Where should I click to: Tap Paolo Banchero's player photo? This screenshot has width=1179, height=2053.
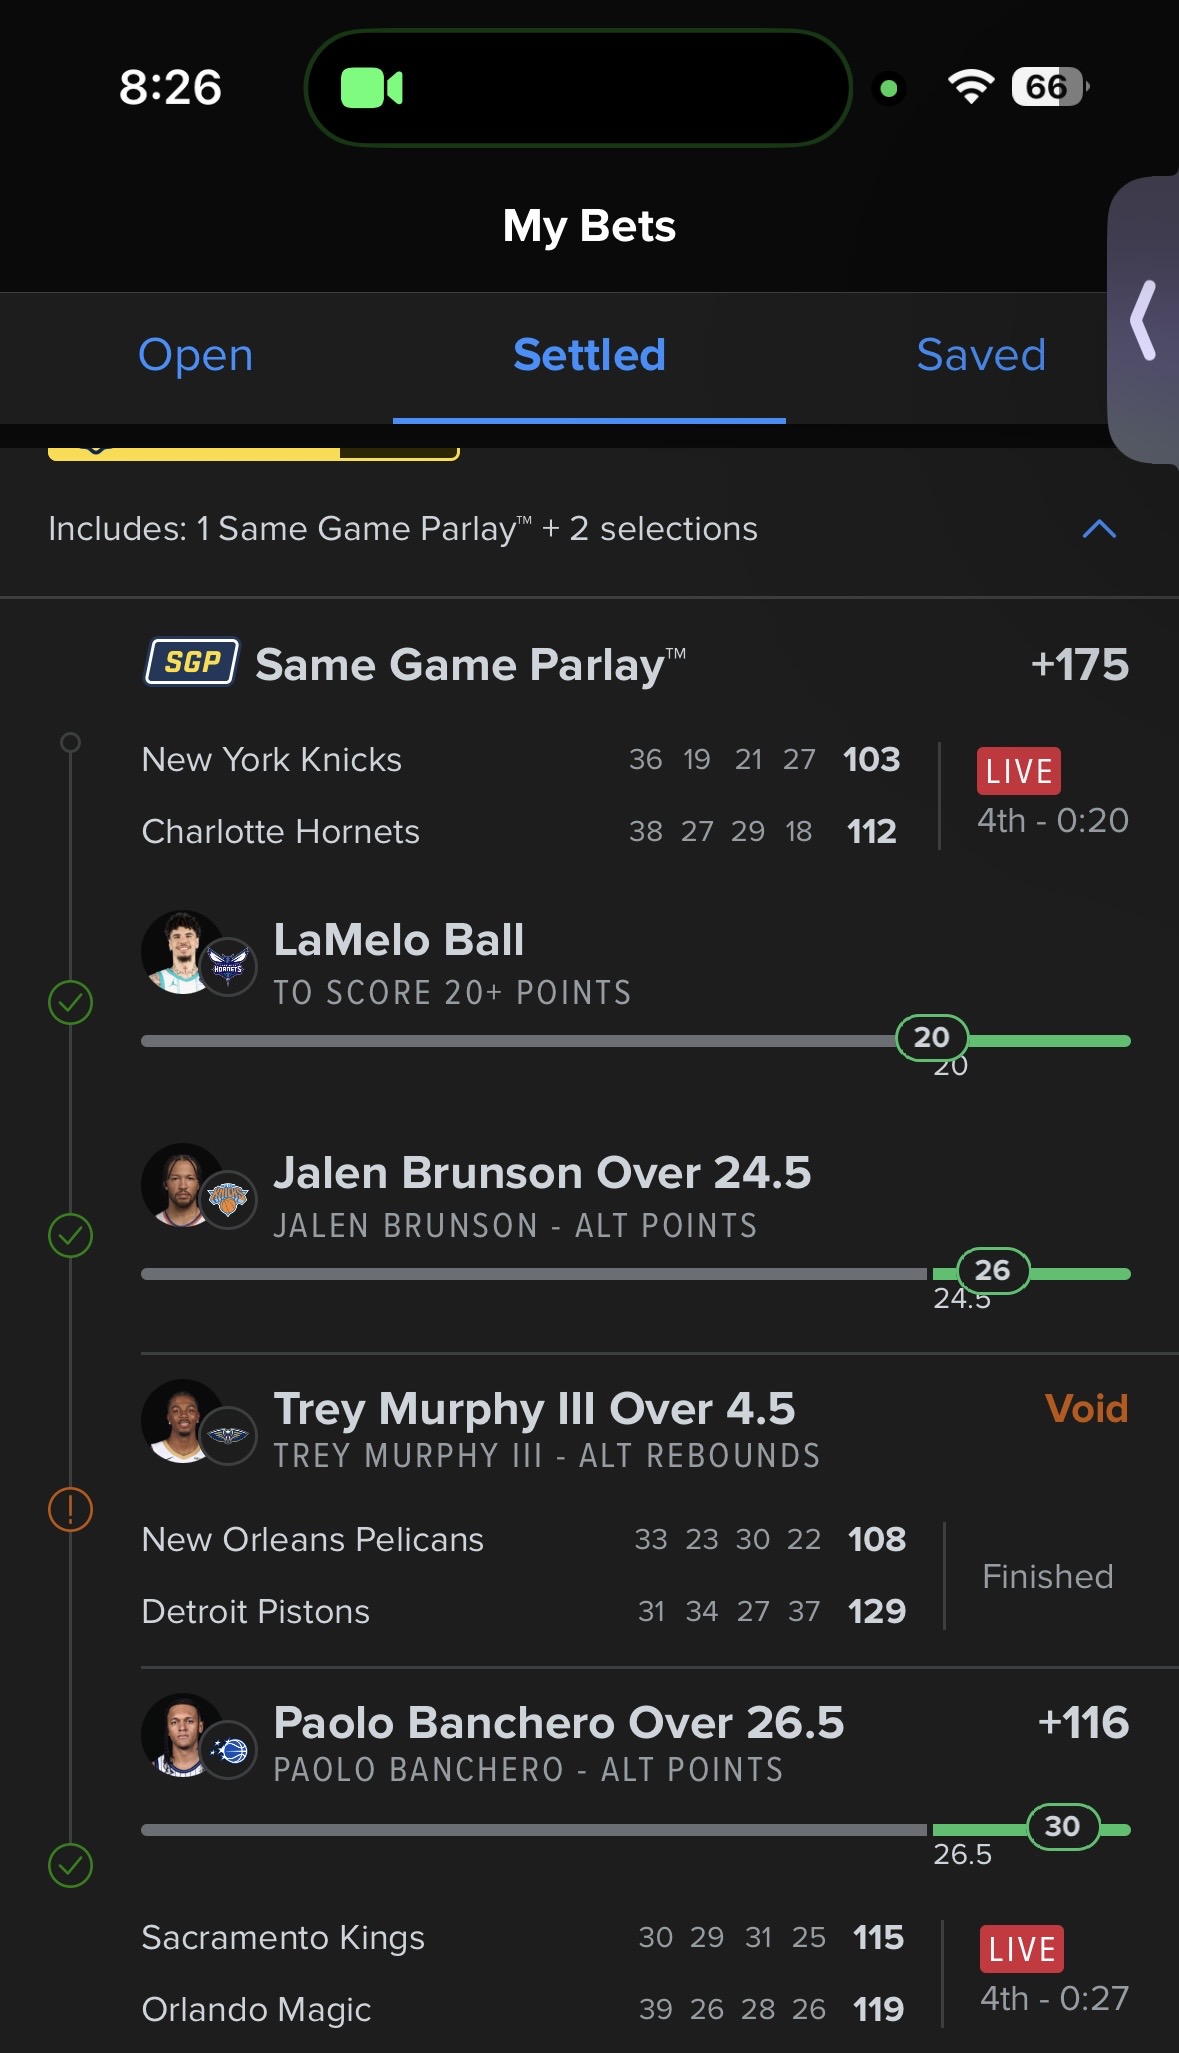click(181, 1734)
